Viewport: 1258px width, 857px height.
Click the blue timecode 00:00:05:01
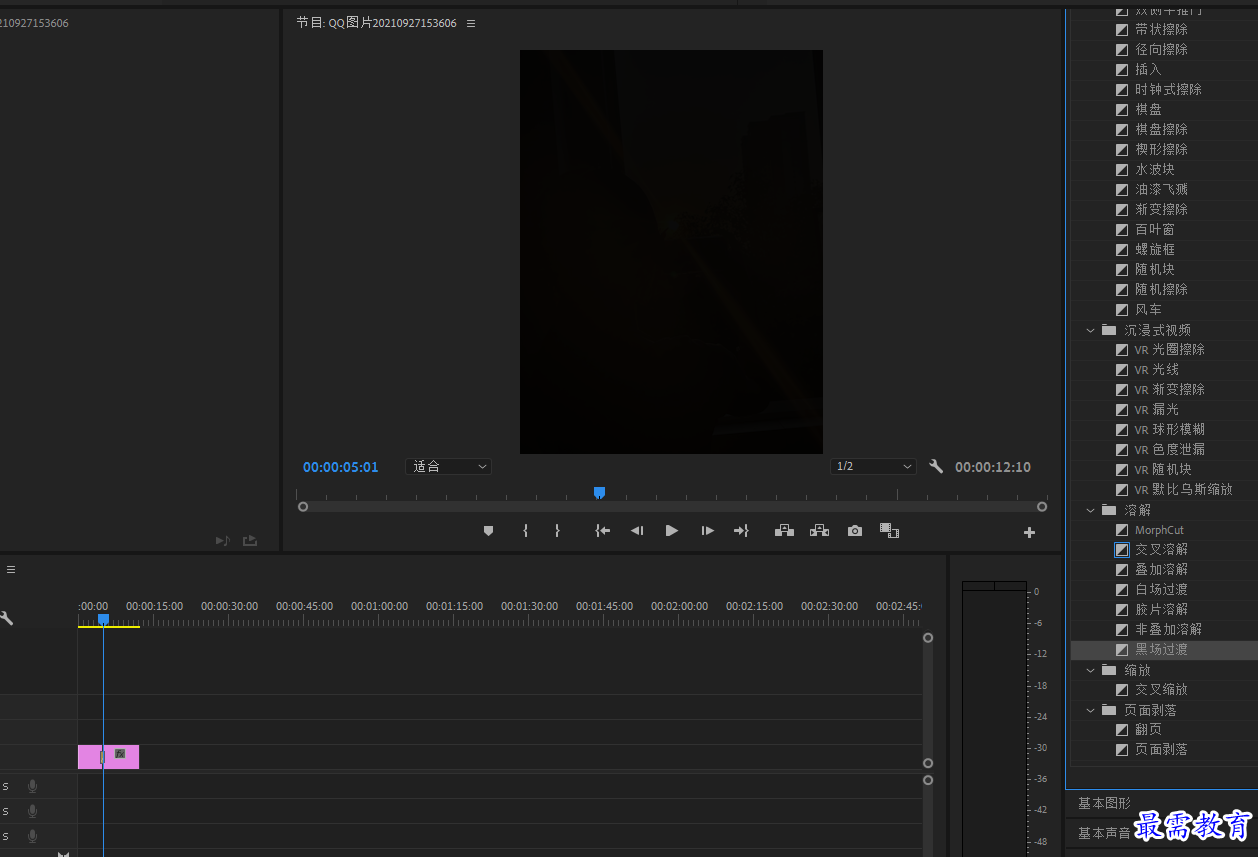(341, 467)
